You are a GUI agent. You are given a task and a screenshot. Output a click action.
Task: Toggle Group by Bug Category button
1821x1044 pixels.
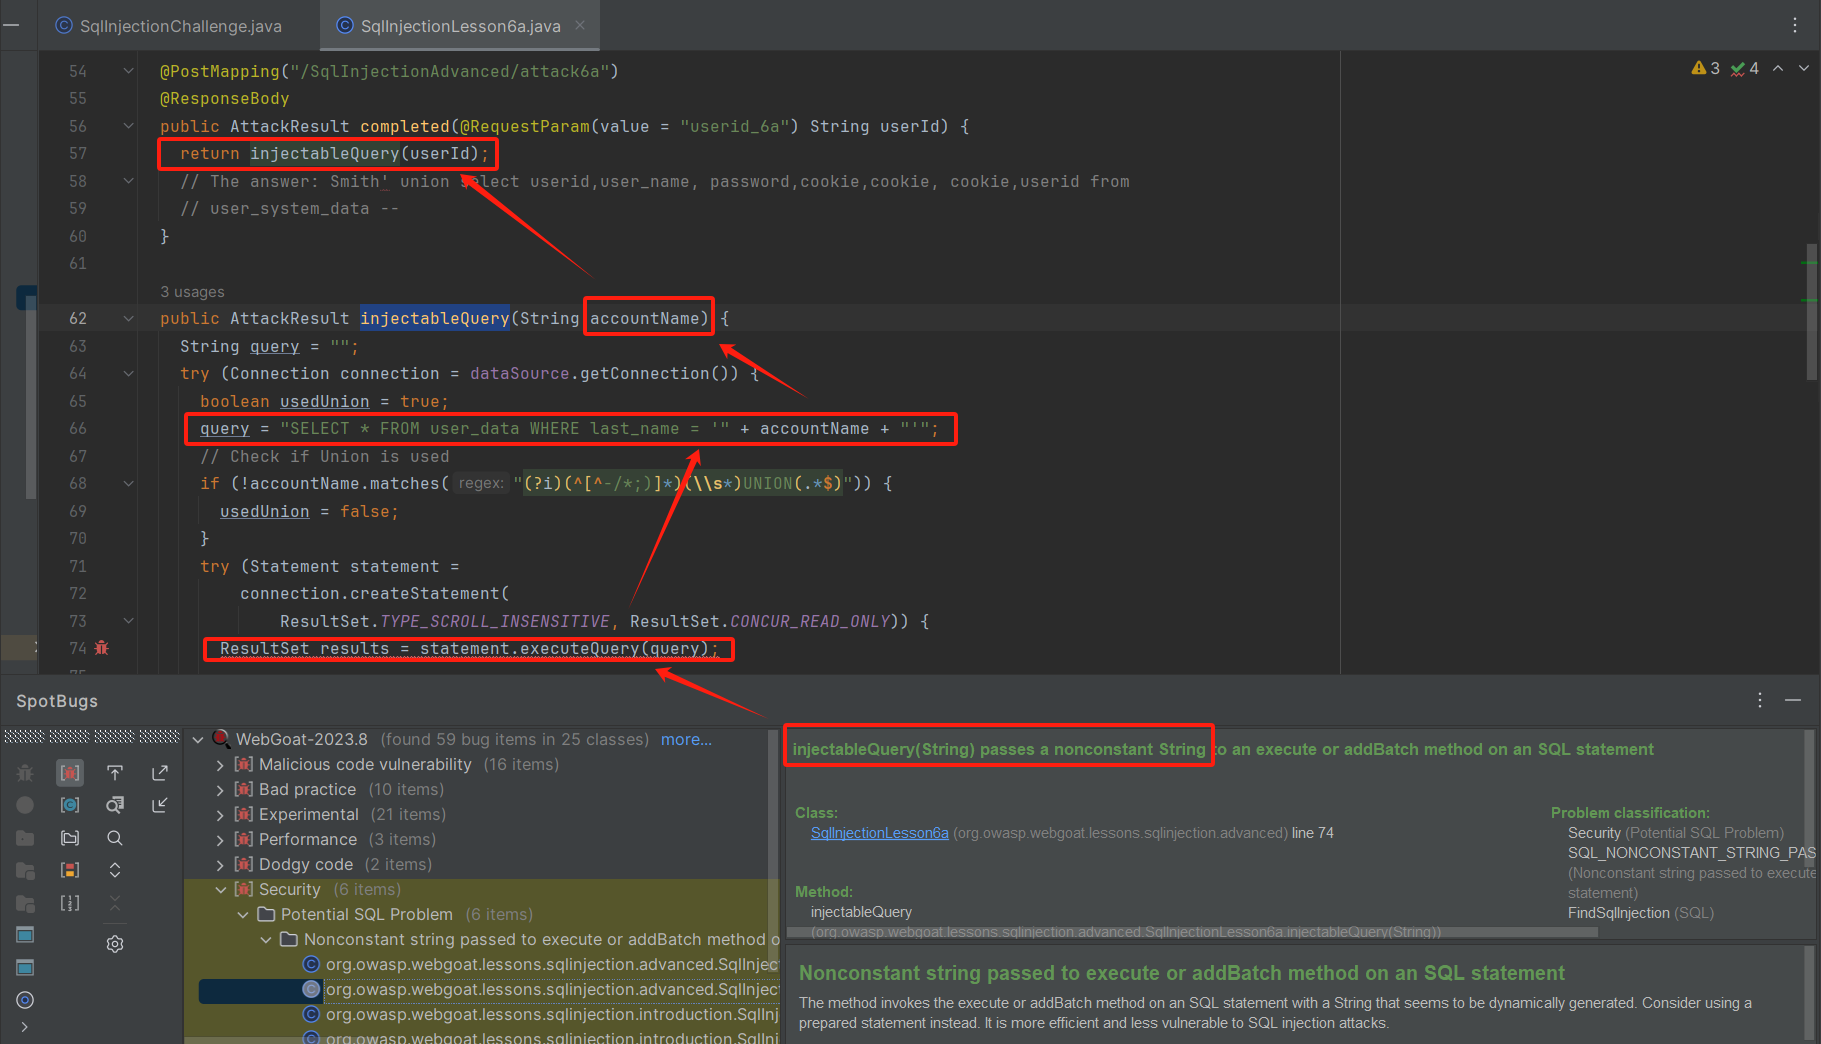click(x=70, y=773)
